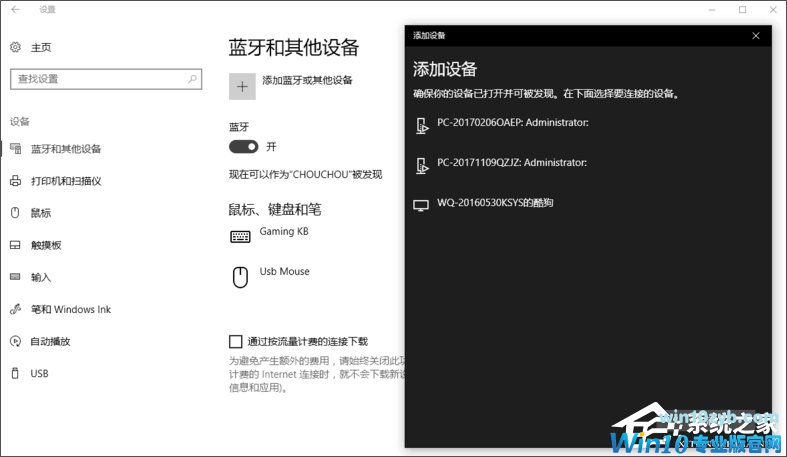Open 鼠标 settings page
This screenshot has width=787, height=457.
pos(41,213)
